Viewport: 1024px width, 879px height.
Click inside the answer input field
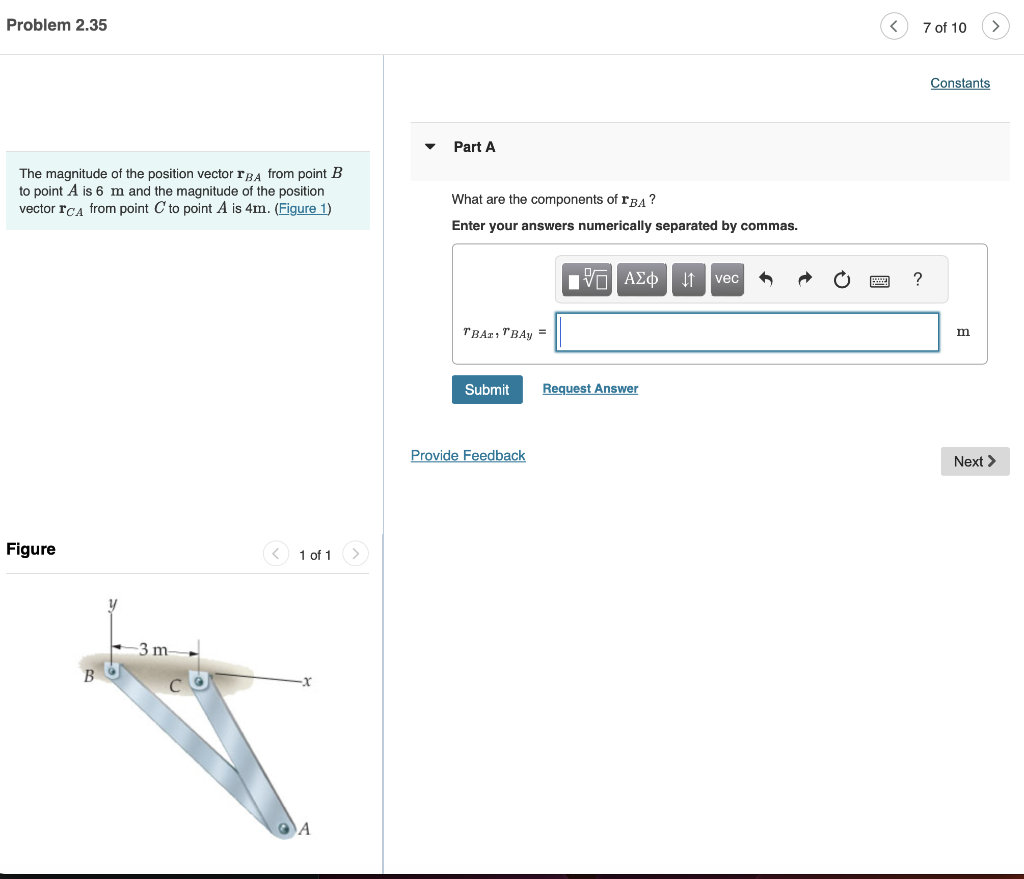click(x=746, y=331)
